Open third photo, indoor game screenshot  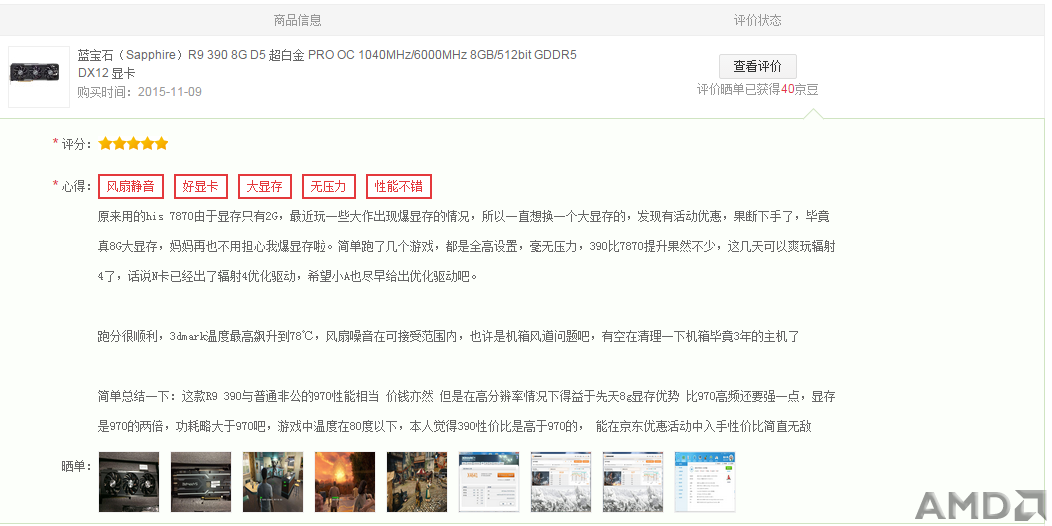click(x=273, y=482)
